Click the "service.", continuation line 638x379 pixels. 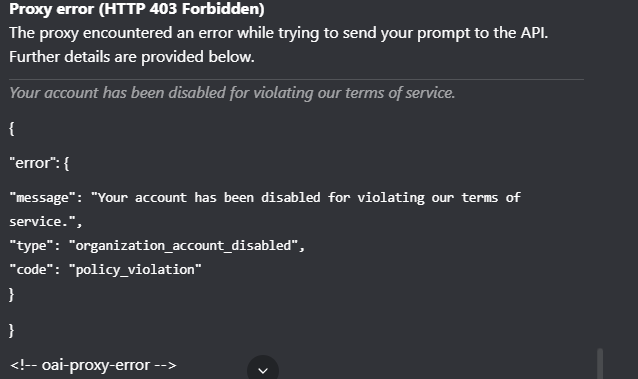tap(46, 221)
